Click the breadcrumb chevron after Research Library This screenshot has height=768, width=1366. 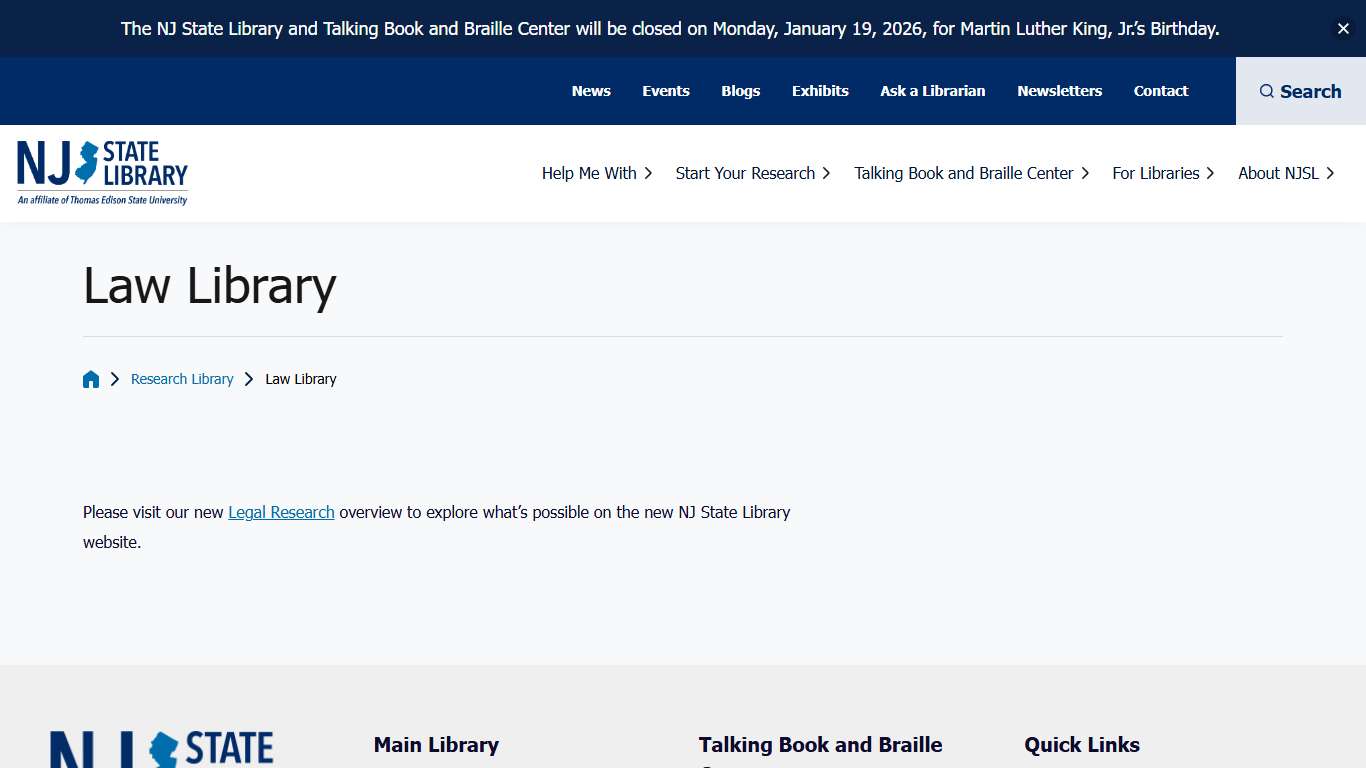[x=248, y=379]
